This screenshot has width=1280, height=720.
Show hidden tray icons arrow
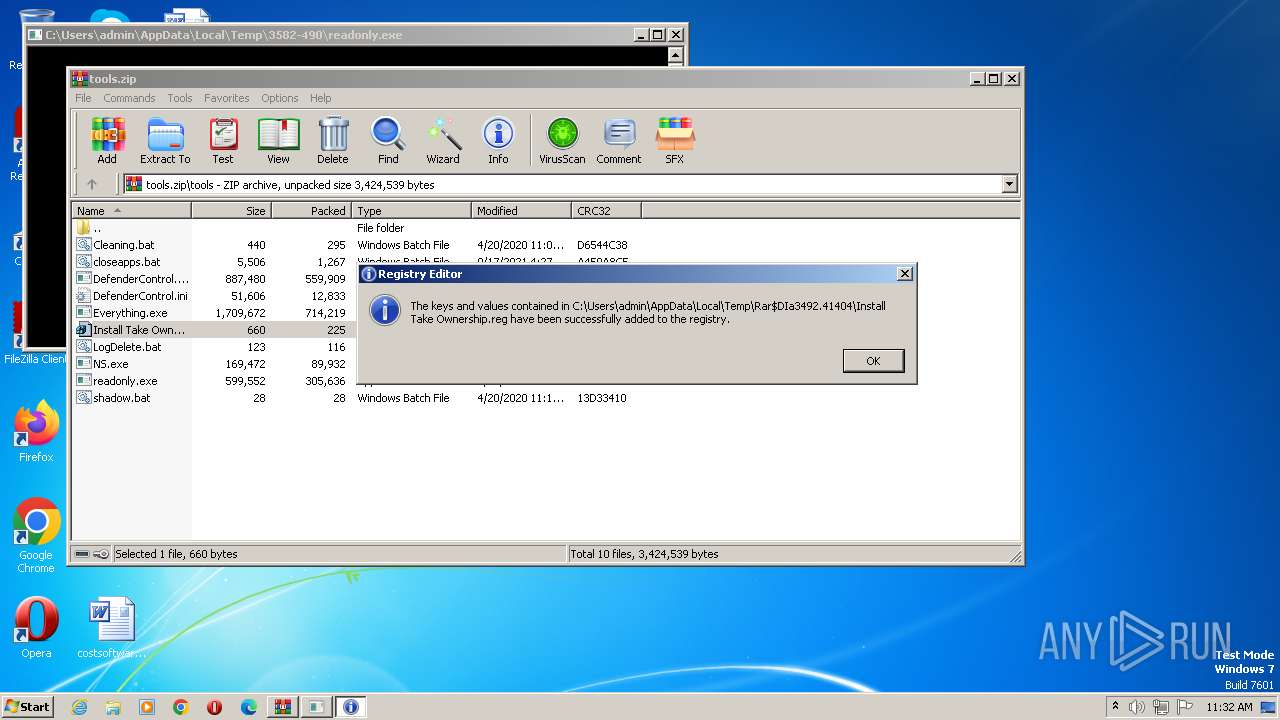1115,706
